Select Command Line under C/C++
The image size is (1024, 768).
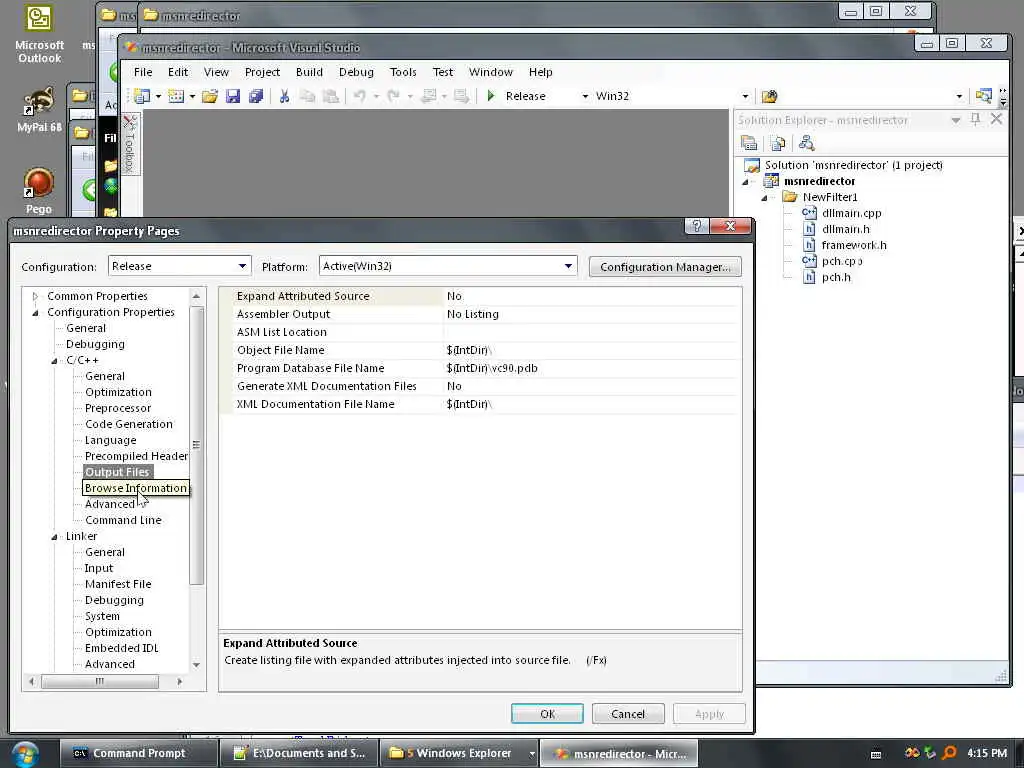(x=123, y=520)
